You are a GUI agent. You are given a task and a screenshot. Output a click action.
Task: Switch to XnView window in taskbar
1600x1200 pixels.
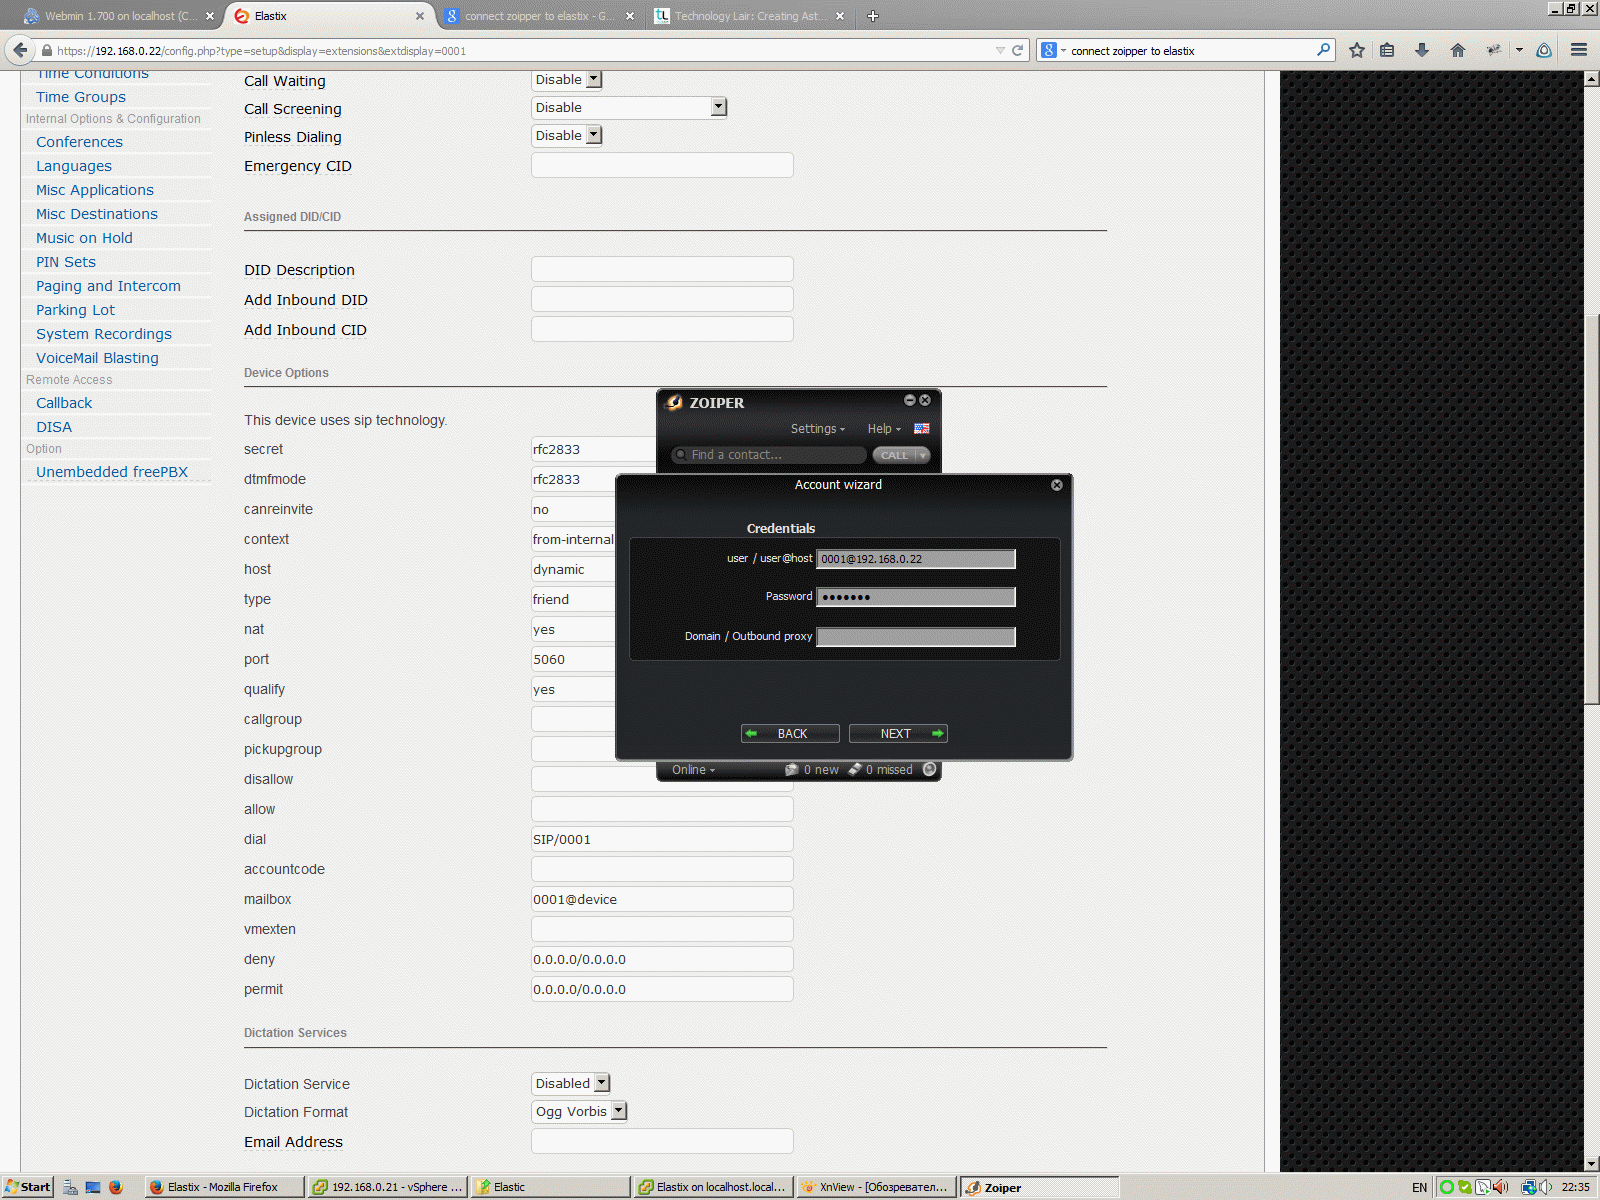click(876, 1187)
